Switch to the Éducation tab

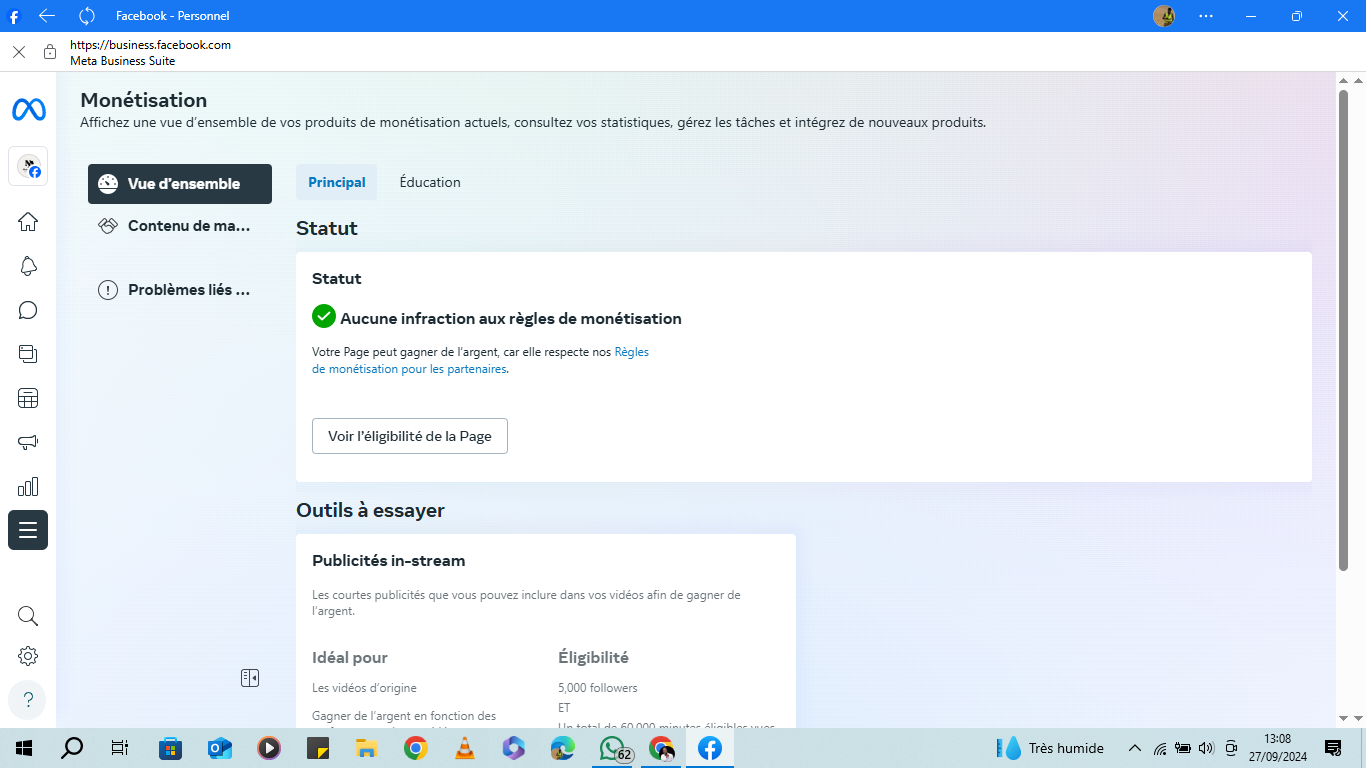(x=430, y=182)
